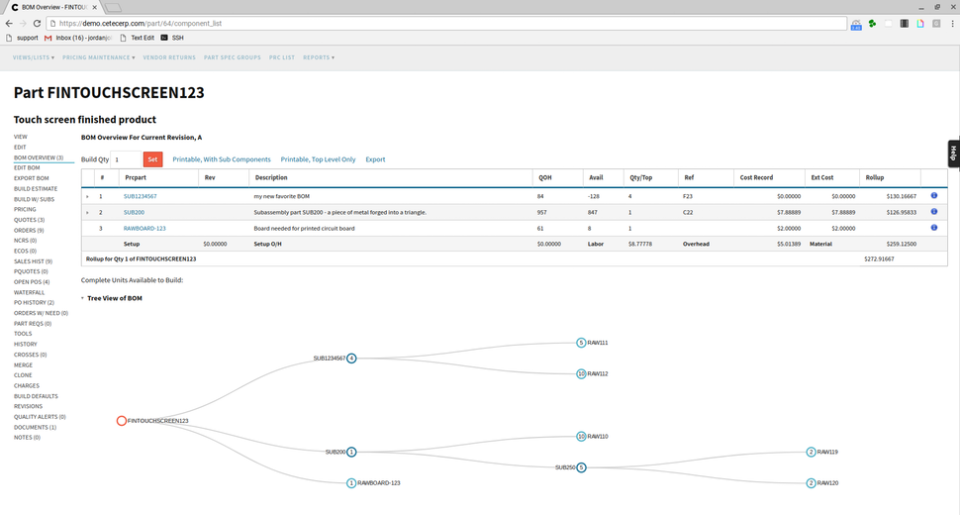Viewport: 960px width, 515px height.
Task: Open Part Spec Groups in top navigation
Action: coord(232,58)
